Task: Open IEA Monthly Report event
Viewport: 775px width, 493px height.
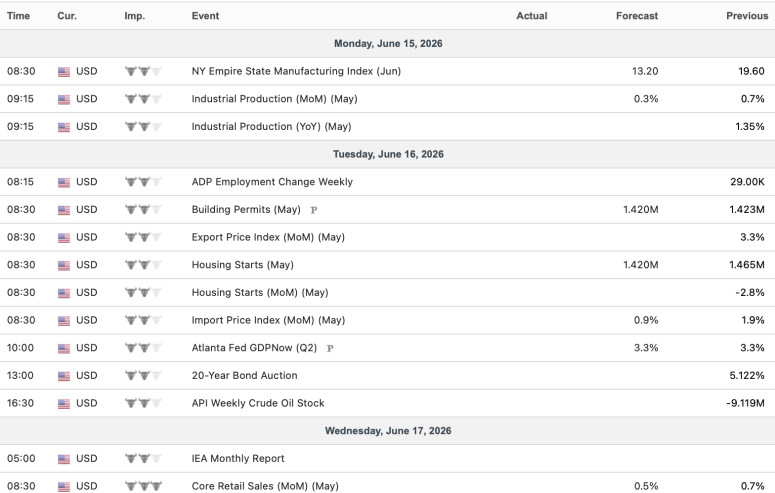Action: click(x=238, y=459)
